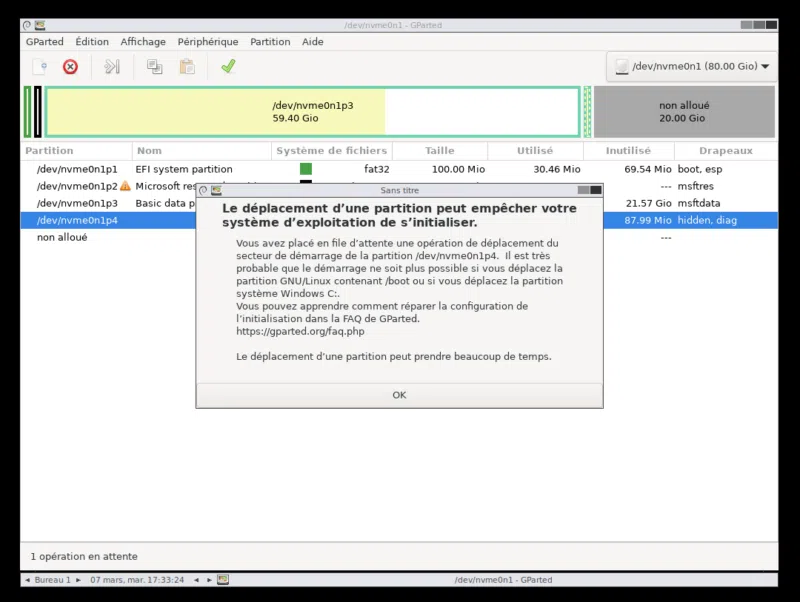800x602 pixels.
Task: Click the paste partition toolbar icon
Action: [x=187, y=67]
